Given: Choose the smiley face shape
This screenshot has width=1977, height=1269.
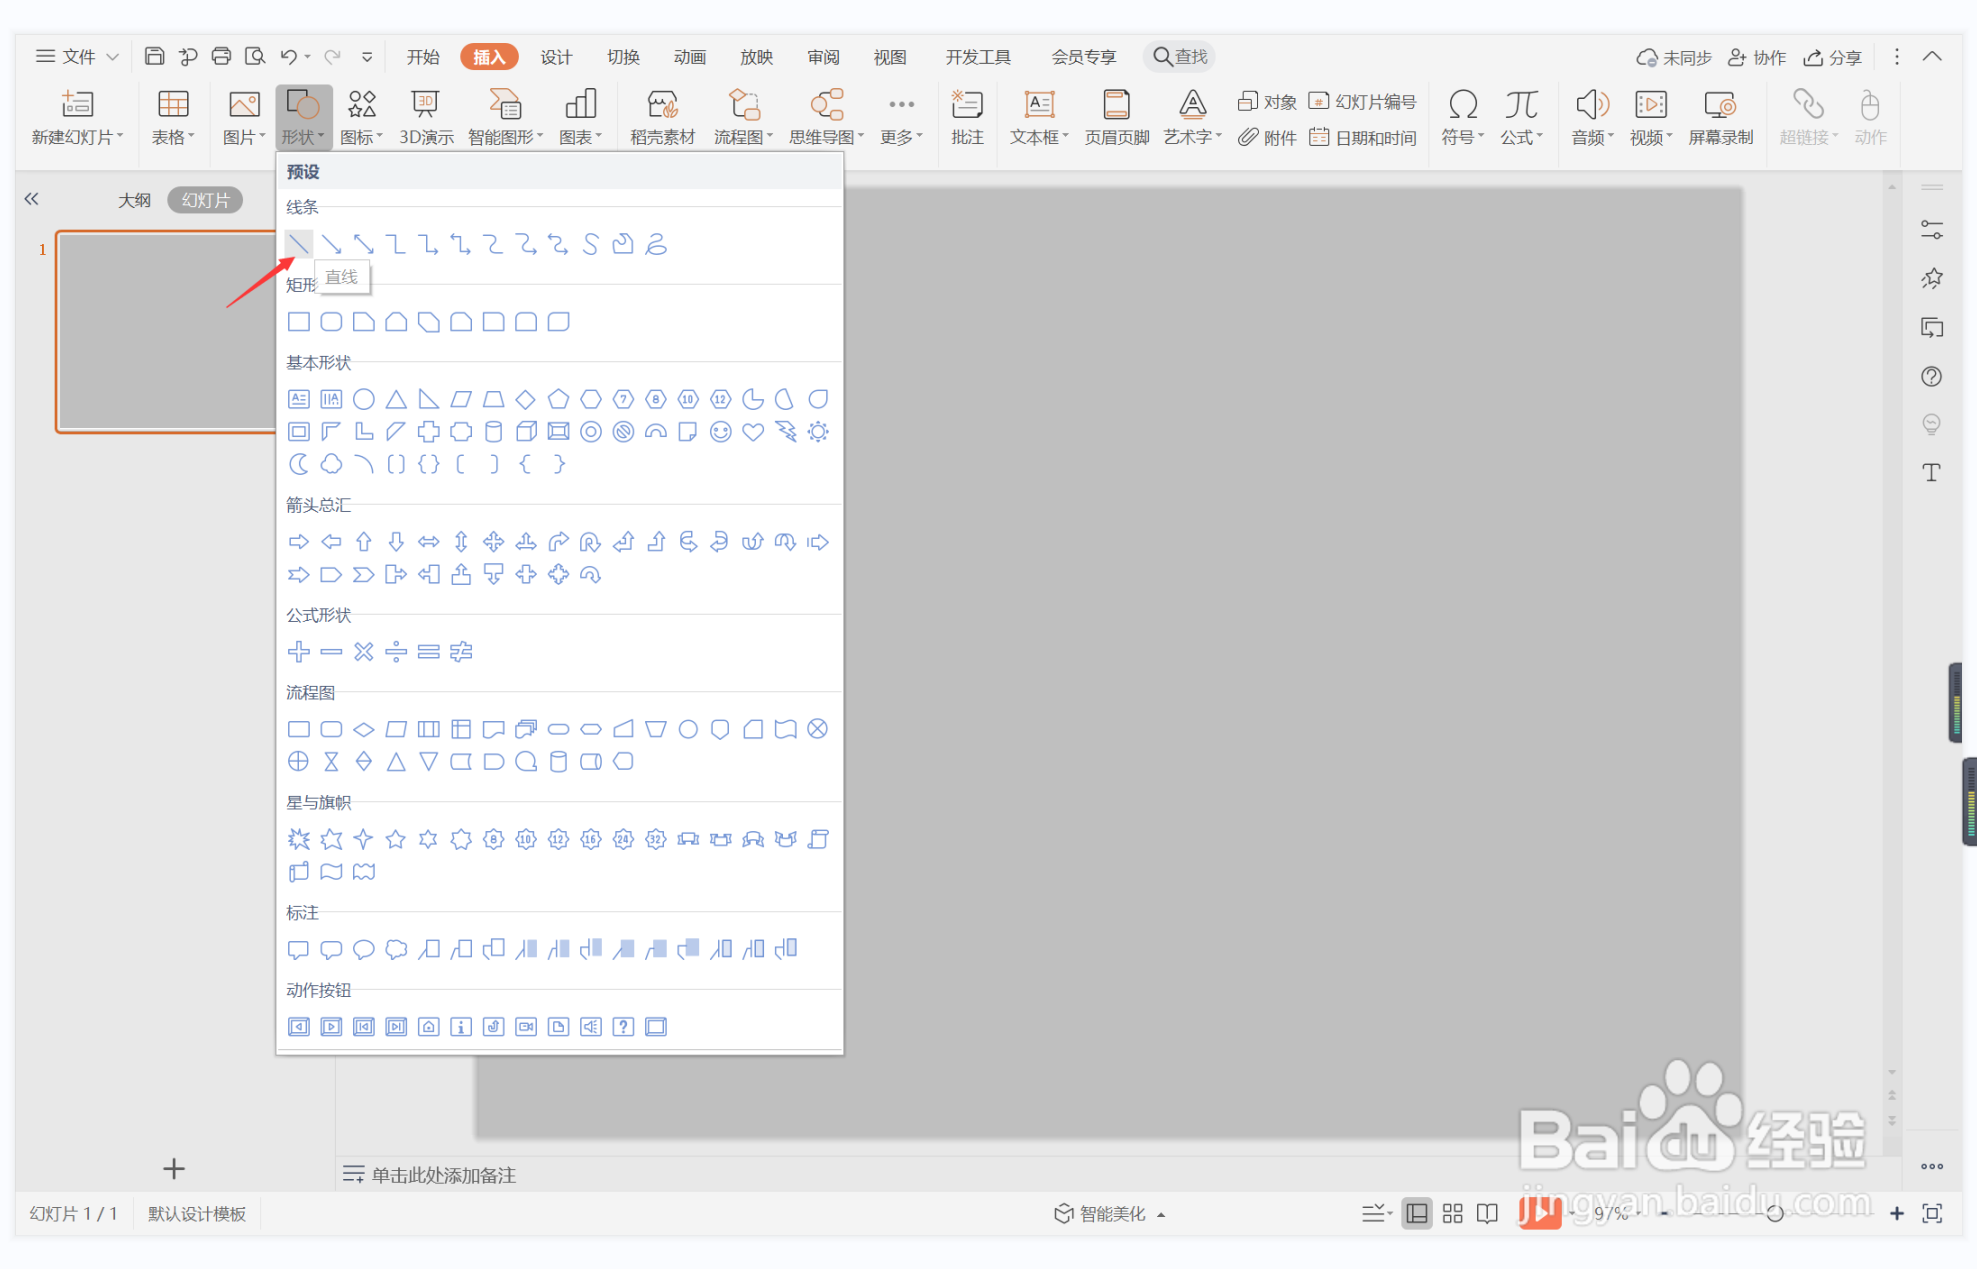Looking at the screenshot, I should 720,432.
